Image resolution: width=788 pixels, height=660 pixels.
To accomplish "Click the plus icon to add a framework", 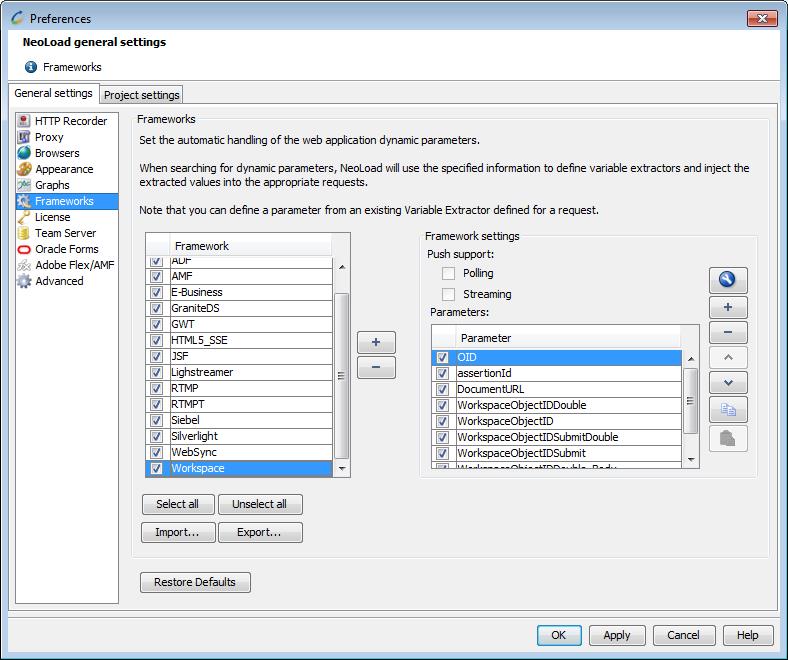I will (376, 342).
